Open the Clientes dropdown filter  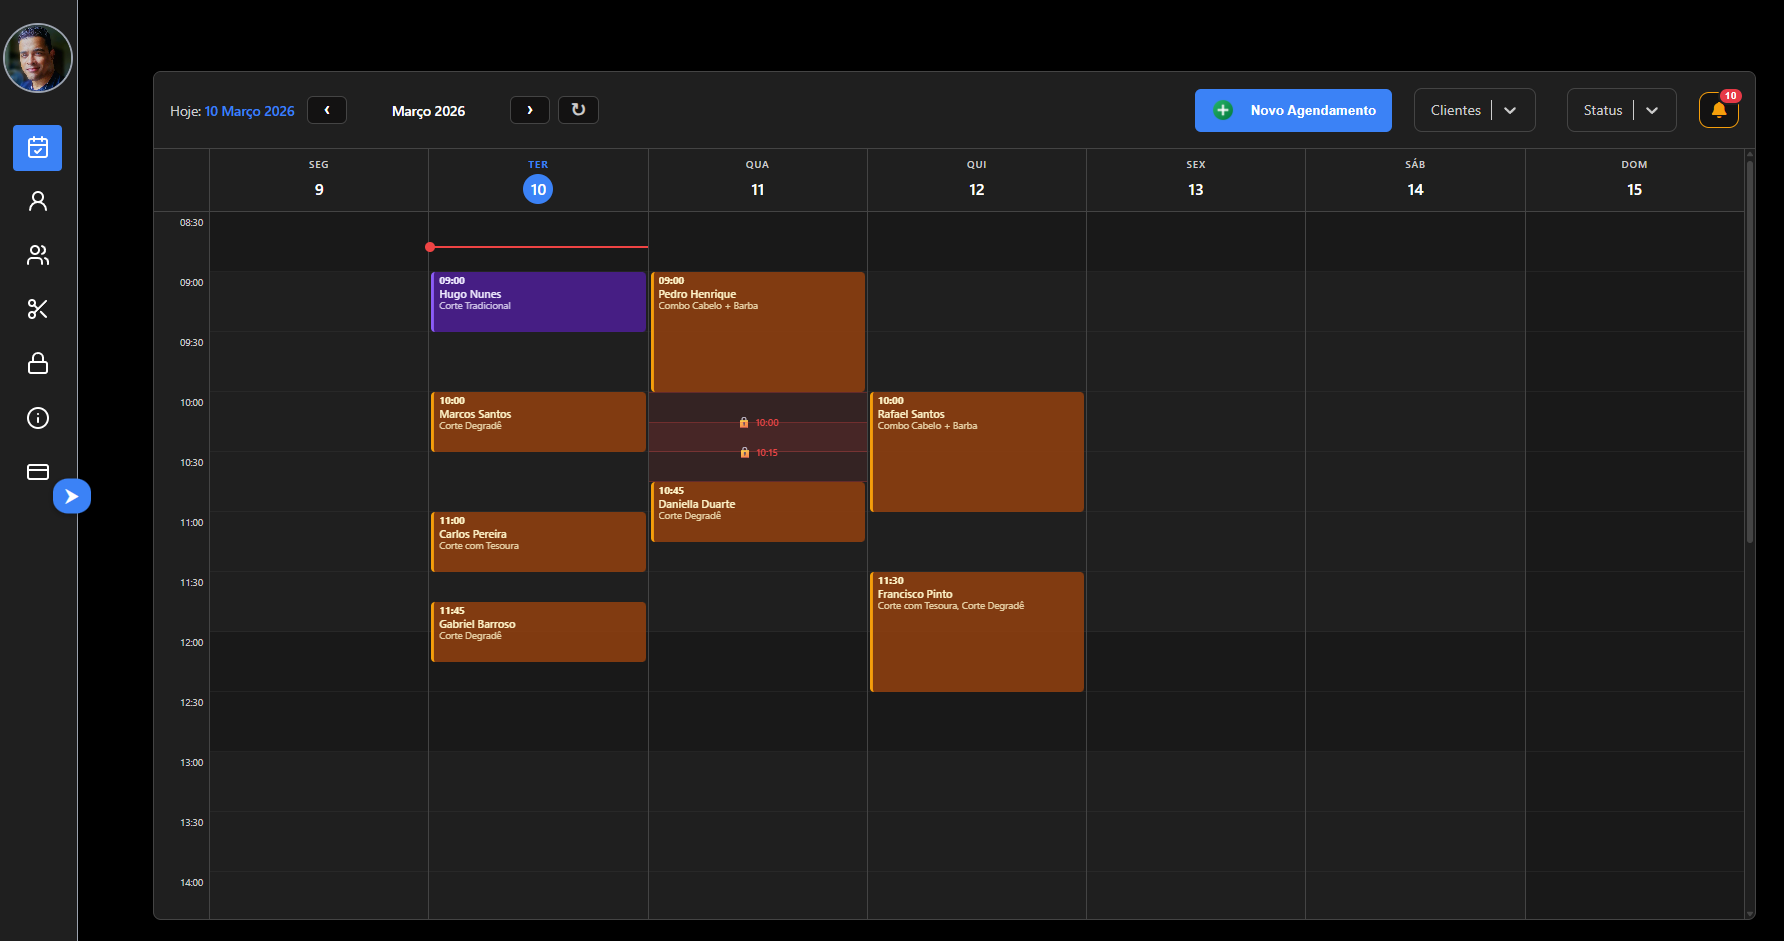tap(1474, 110)
